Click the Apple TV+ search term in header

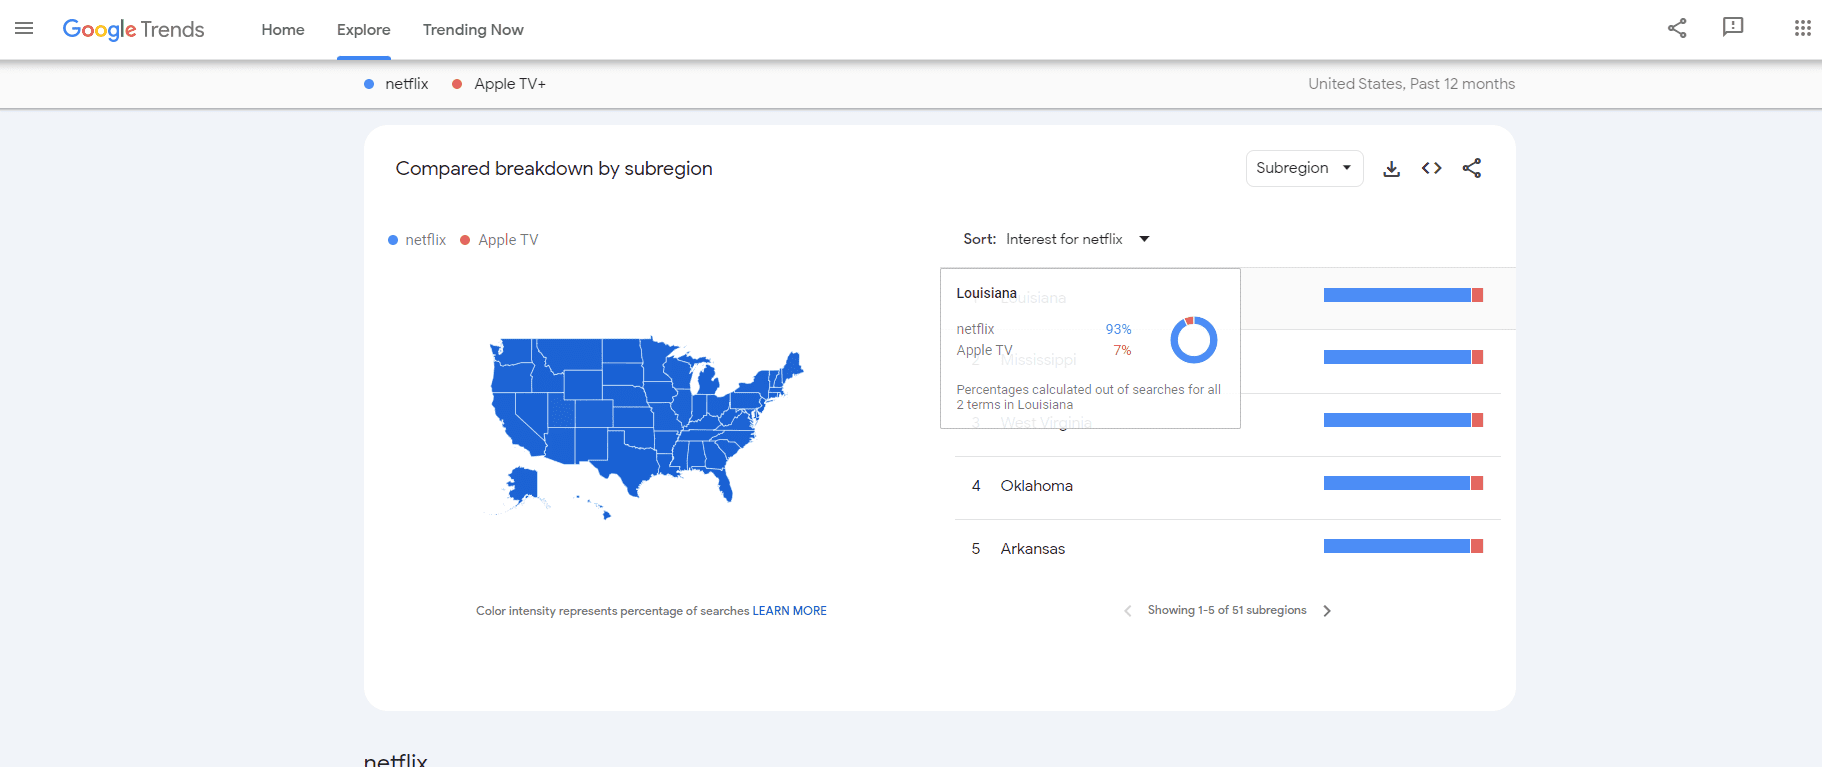499,84
